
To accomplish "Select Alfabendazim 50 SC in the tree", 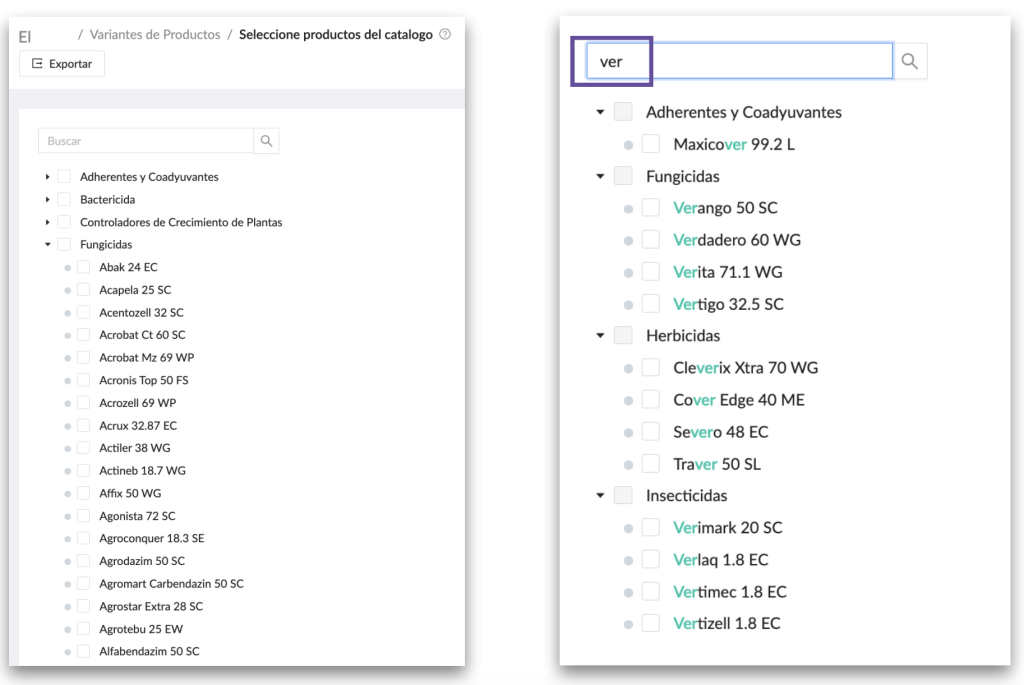I will pos(150,652).
